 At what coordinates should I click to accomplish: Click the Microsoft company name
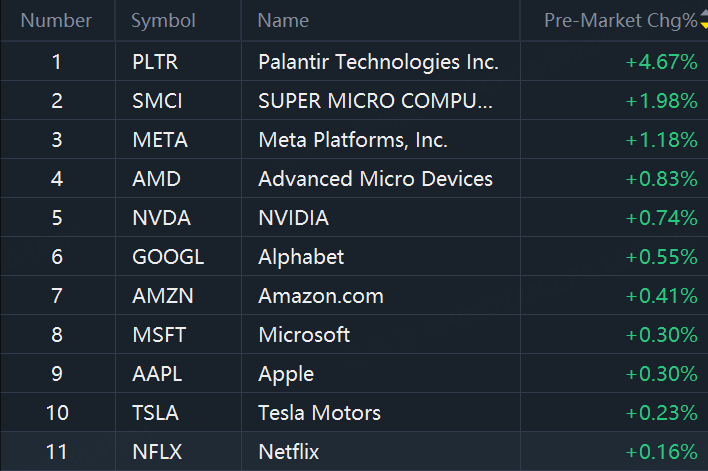304,335
